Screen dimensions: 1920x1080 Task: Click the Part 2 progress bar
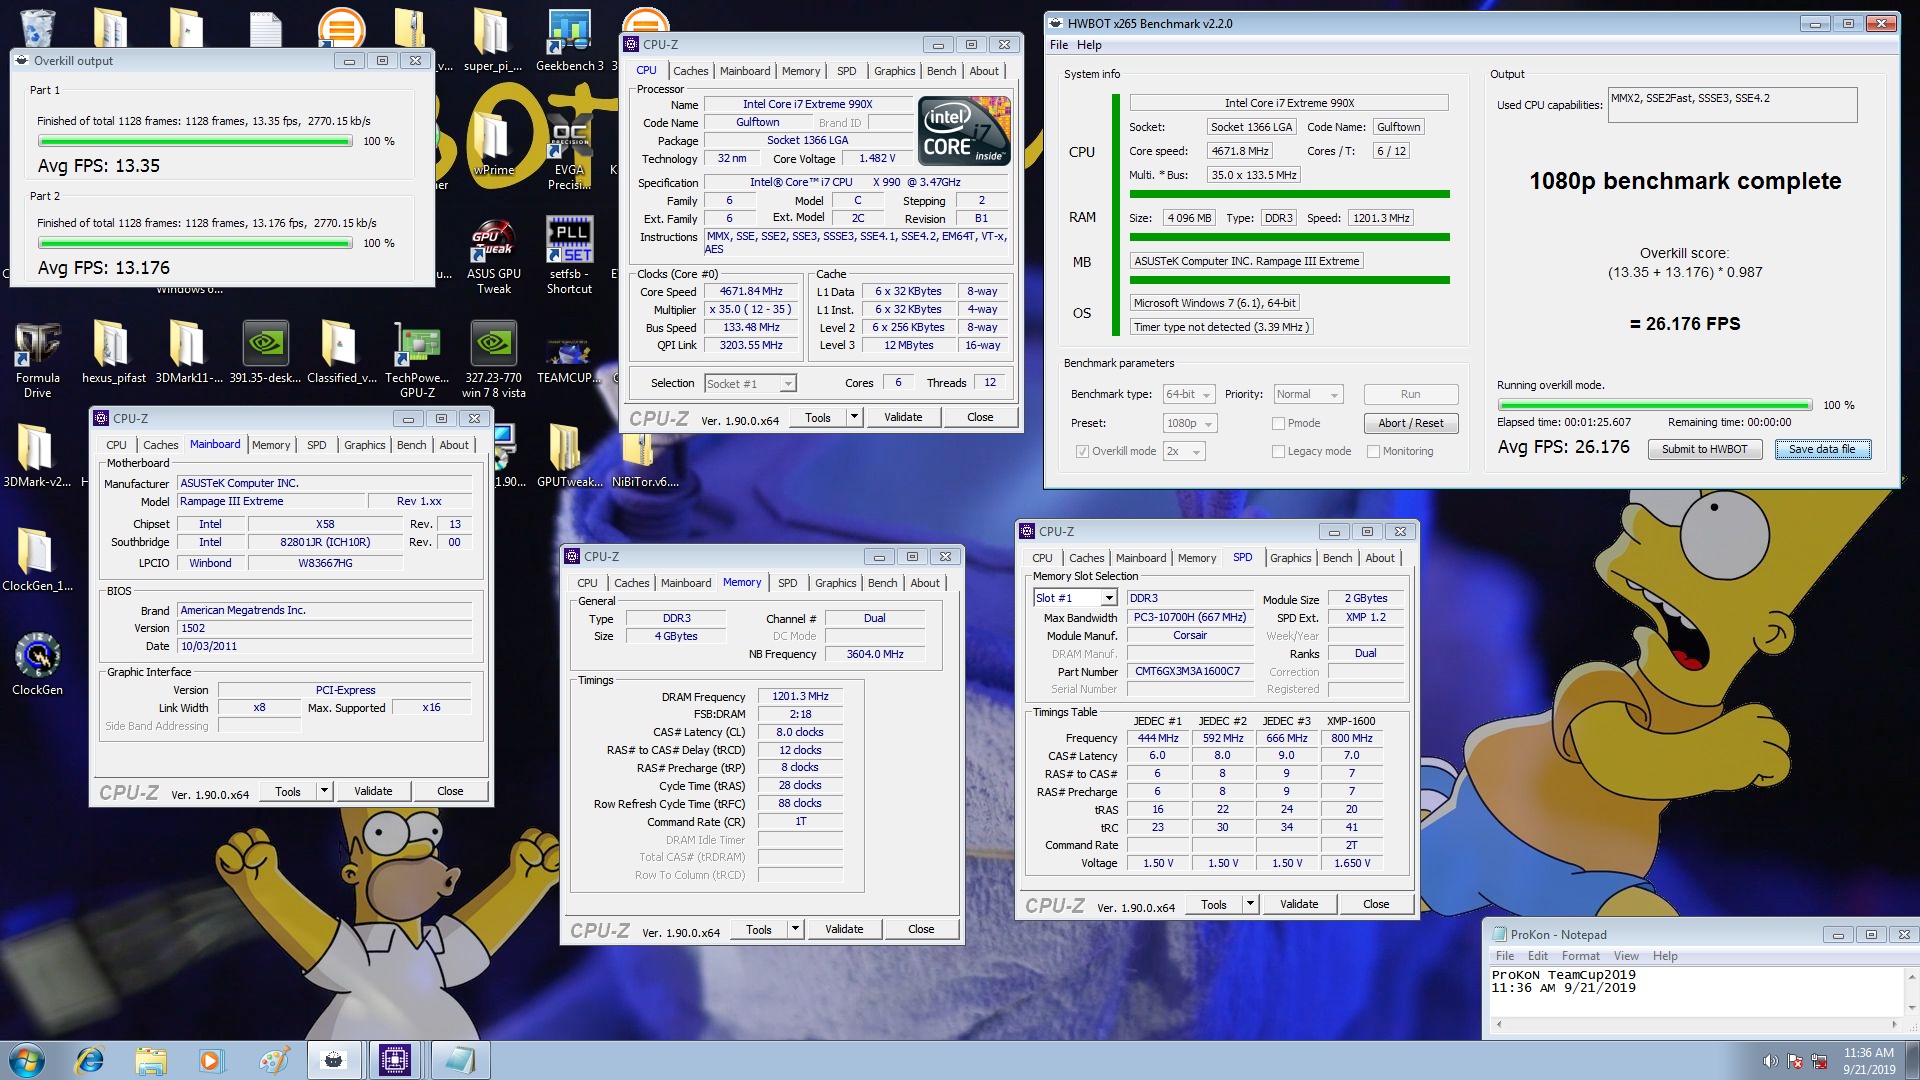(x=195, y=244)
